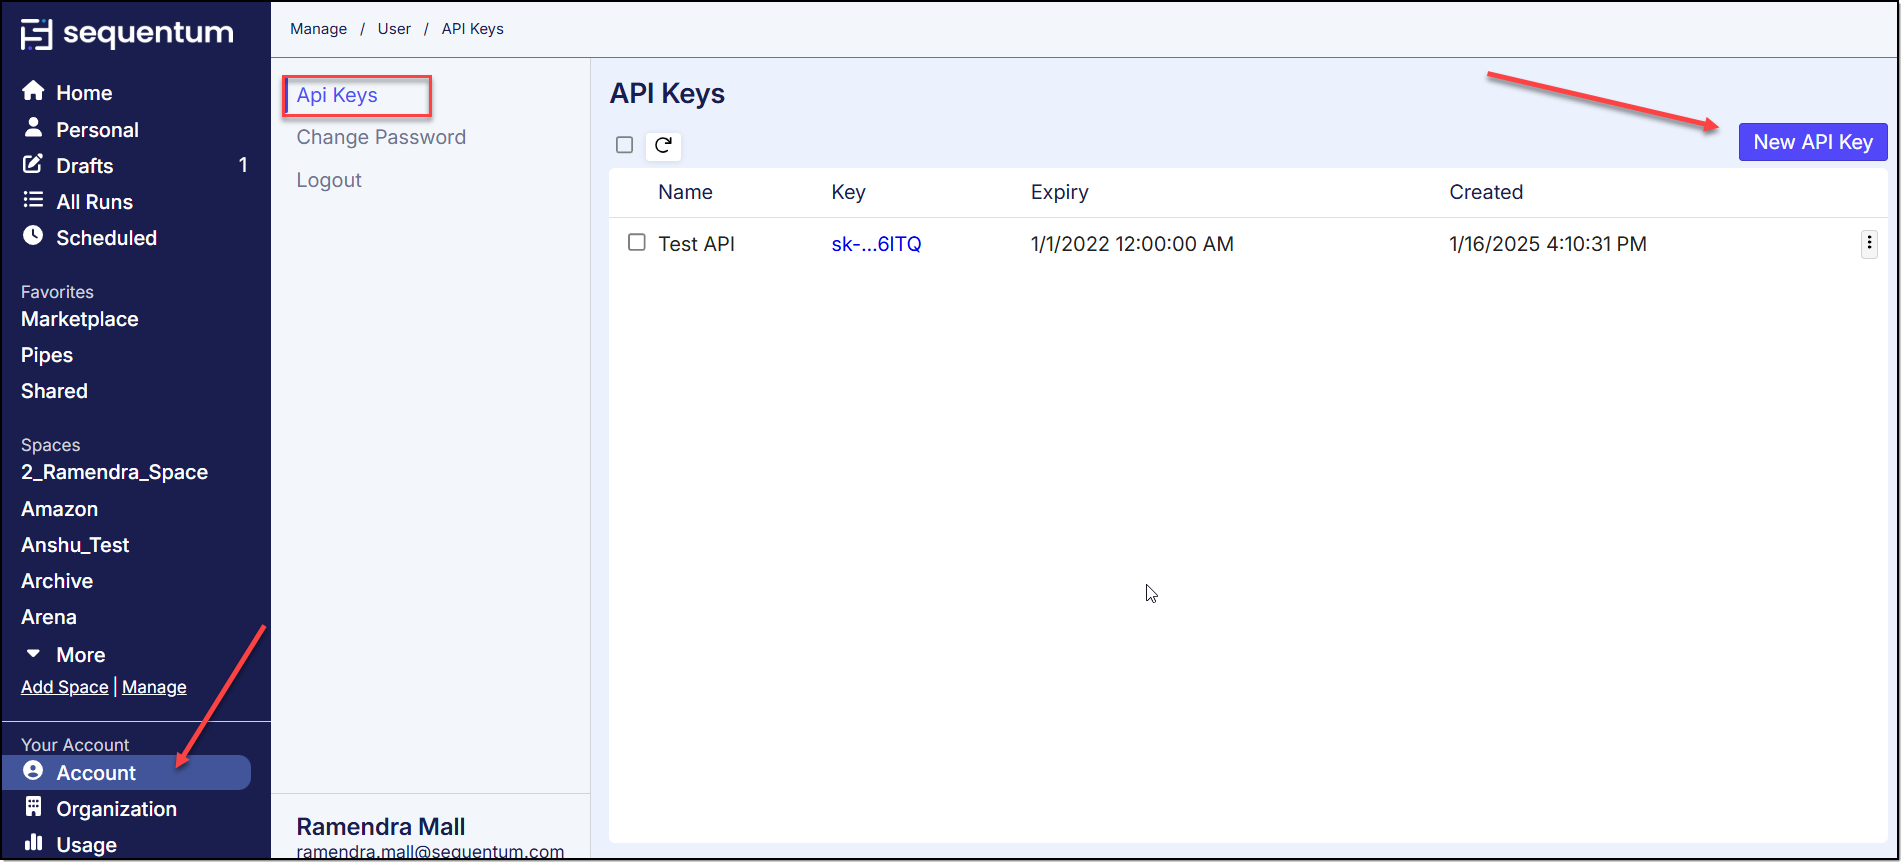Viewport: 1904px width, 865px height.
Task: Click the Add Space link
Action: (x=65, y=687)
